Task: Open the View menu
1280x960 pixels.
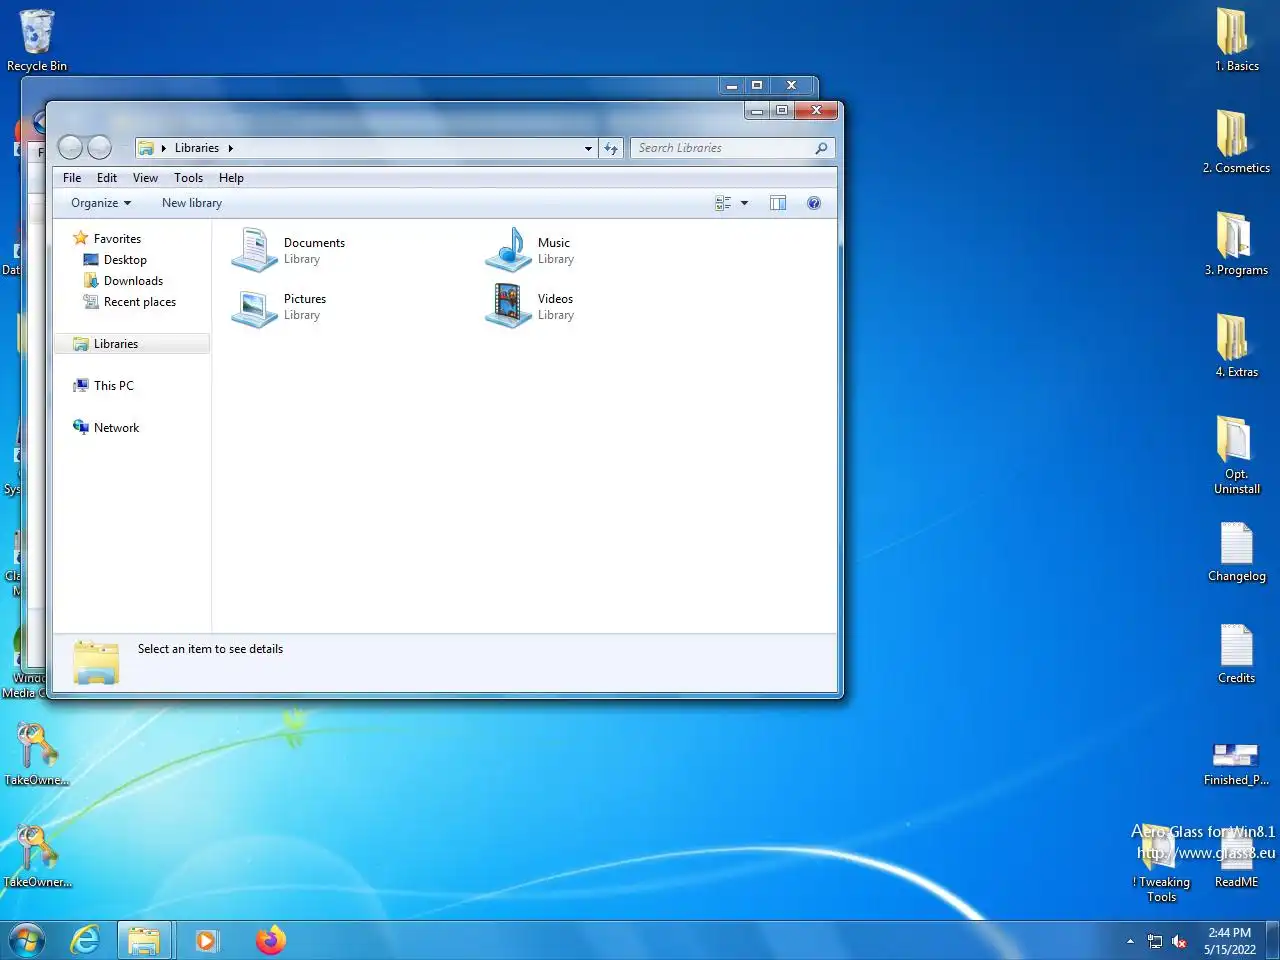Action: 146,178
